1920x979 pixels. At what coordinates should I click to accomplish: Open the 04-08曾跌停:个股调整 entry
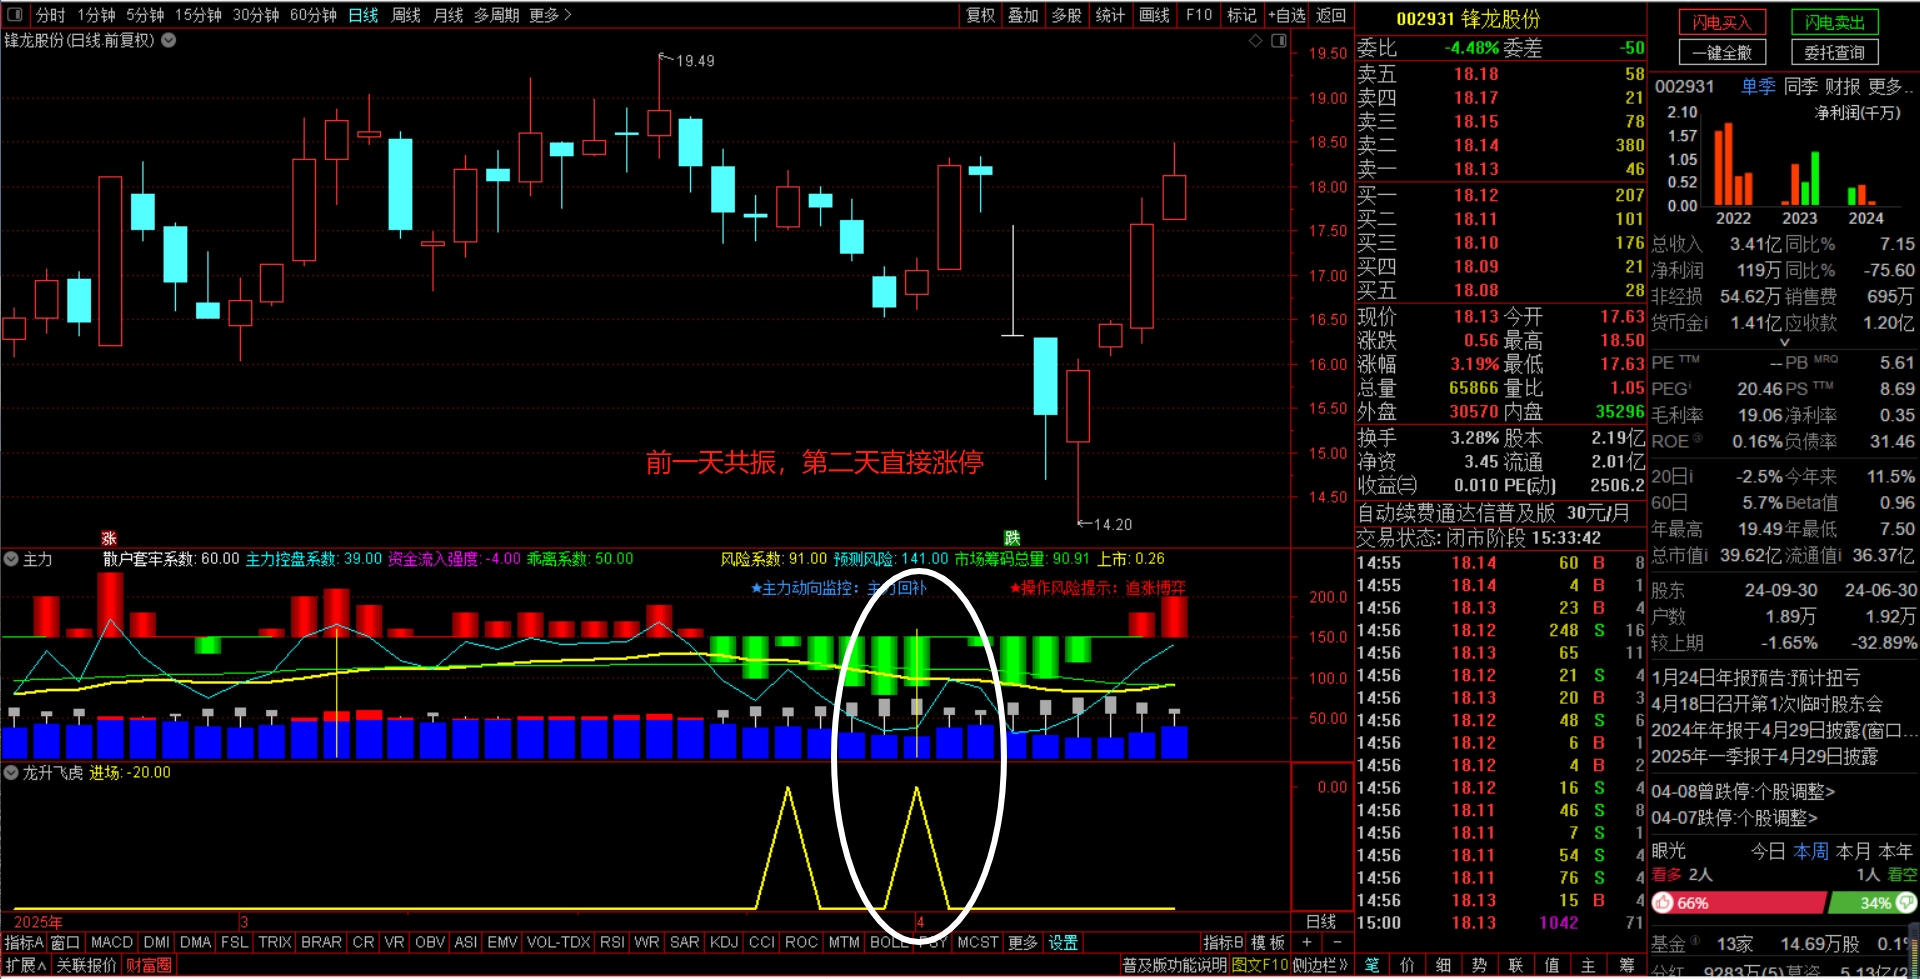click(1743, 792)
